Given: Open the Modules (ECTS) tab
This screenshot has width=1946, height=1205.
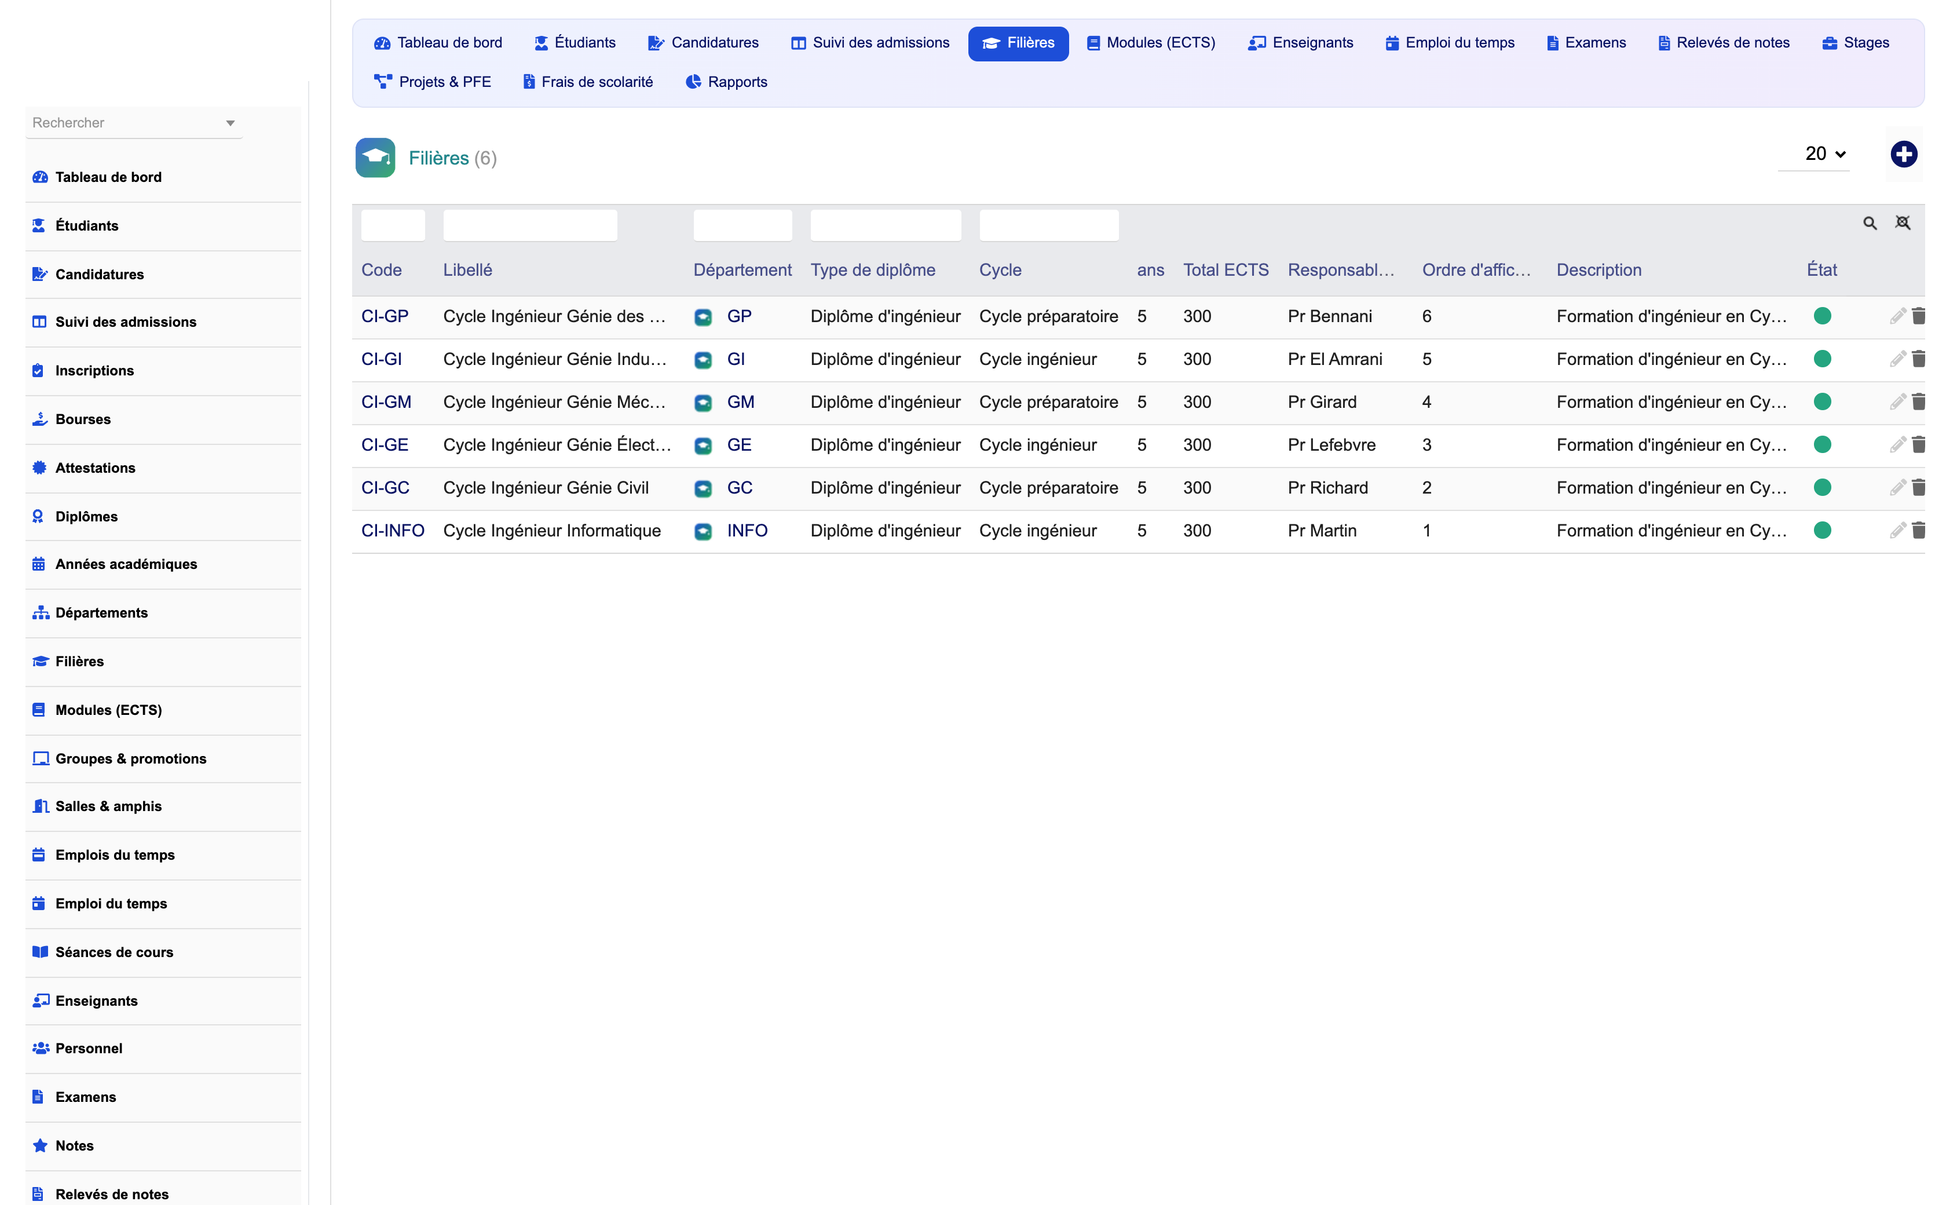Looking at the screenshot, I should pyautogui.click(x=1151, y=43).
